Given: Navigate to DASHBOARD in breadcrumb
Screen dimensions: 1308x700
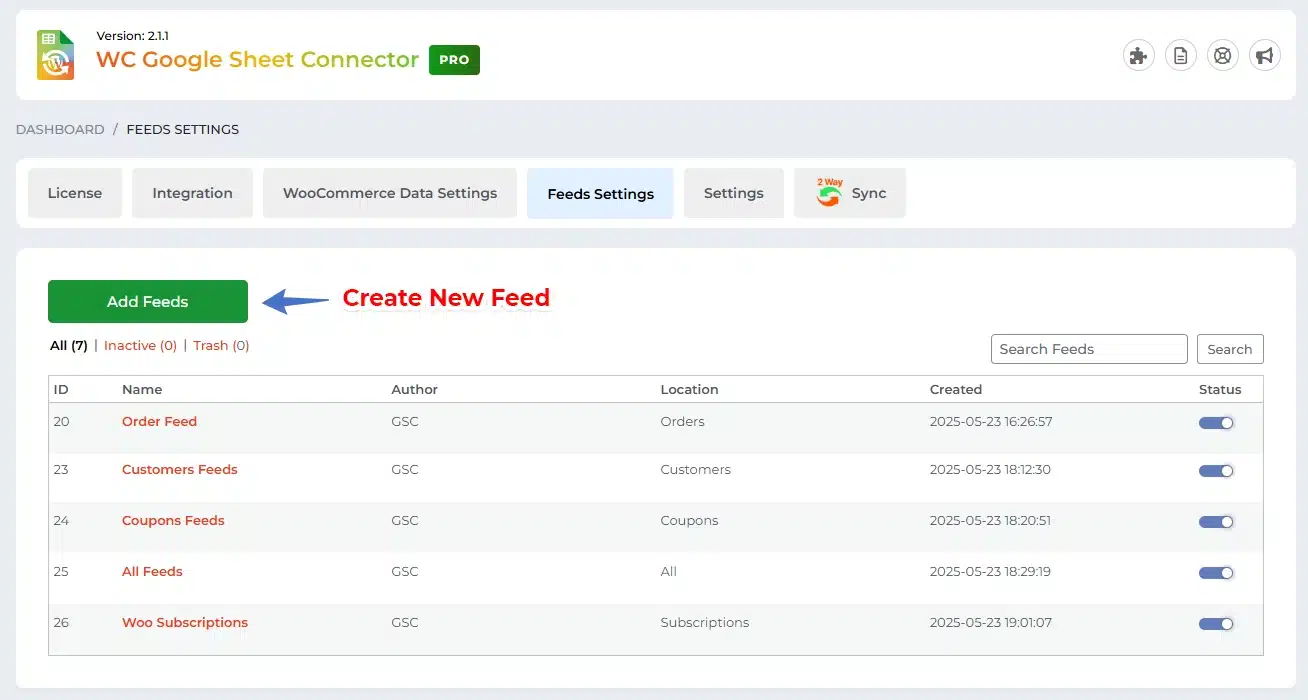Looking at the screenshot, I should tap(60, 129).
